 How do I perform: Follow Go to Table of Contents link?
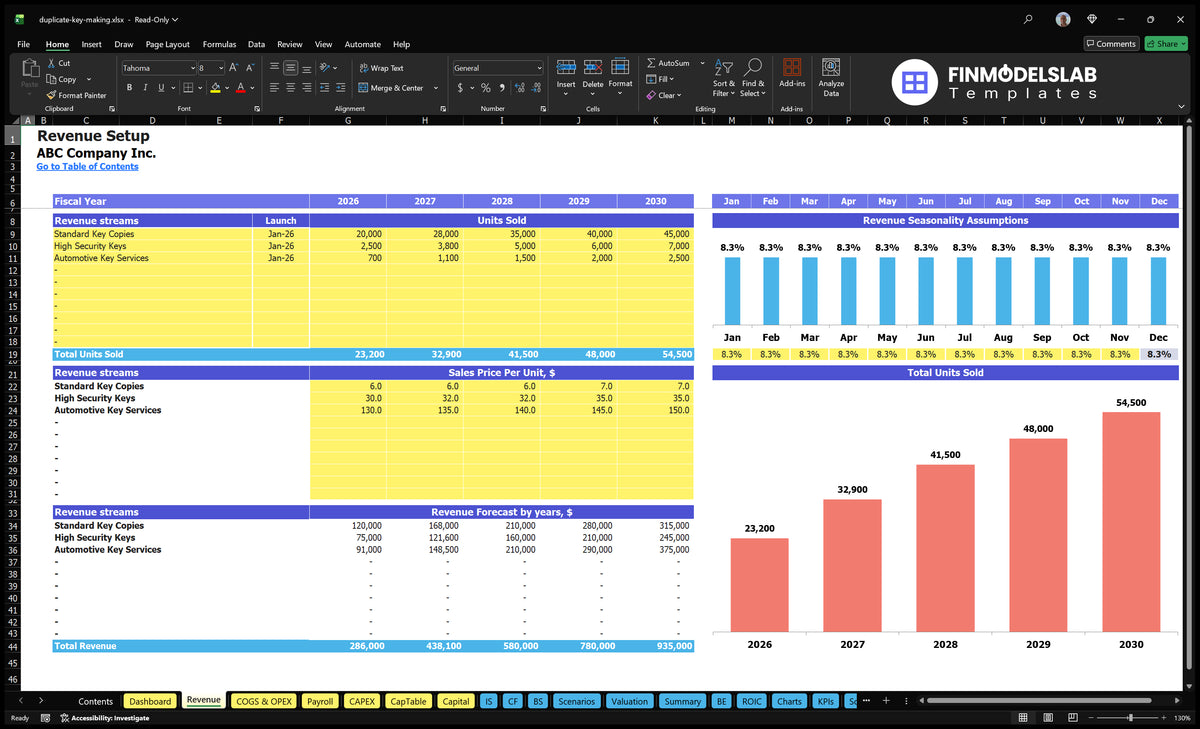87,167
